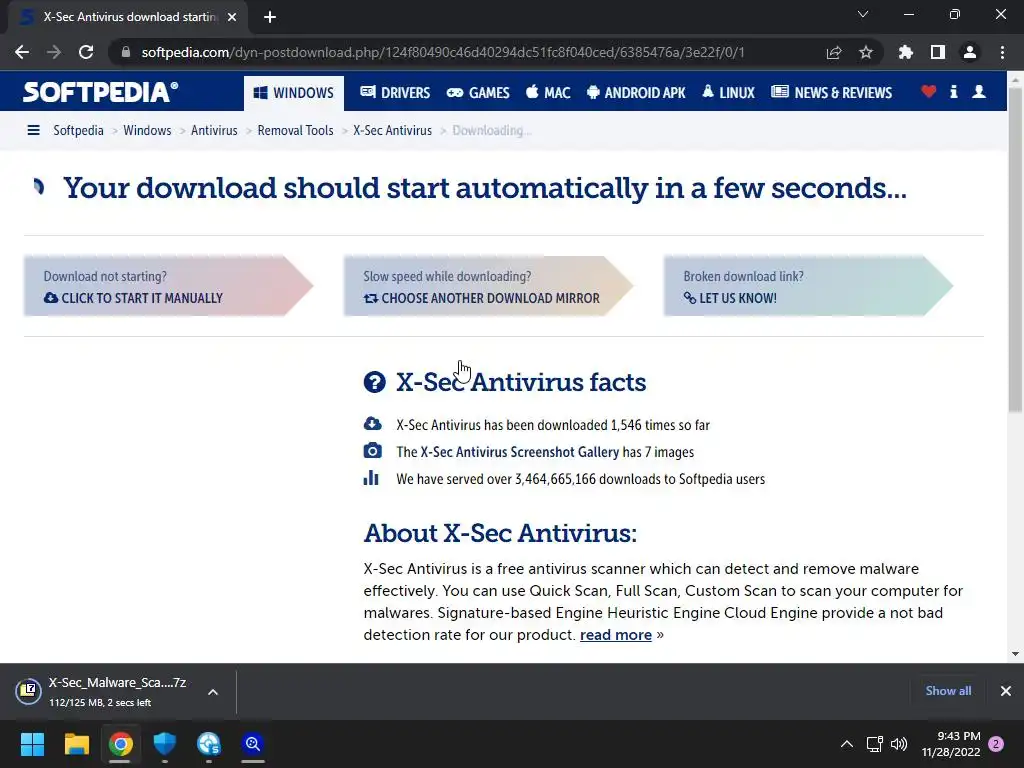Go to X-Sec Antivirus breadcrumb link

392,131
